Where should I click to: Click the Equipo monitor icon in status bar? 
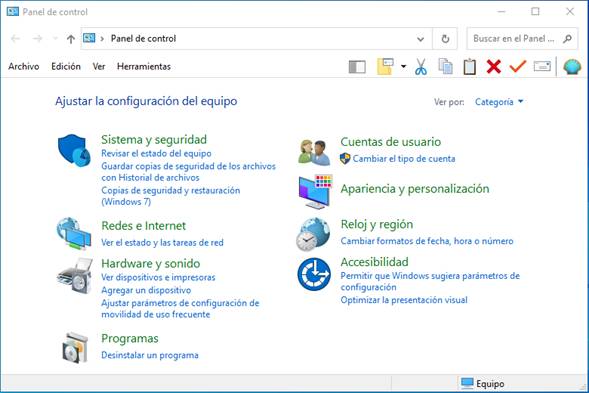(467, 383)
